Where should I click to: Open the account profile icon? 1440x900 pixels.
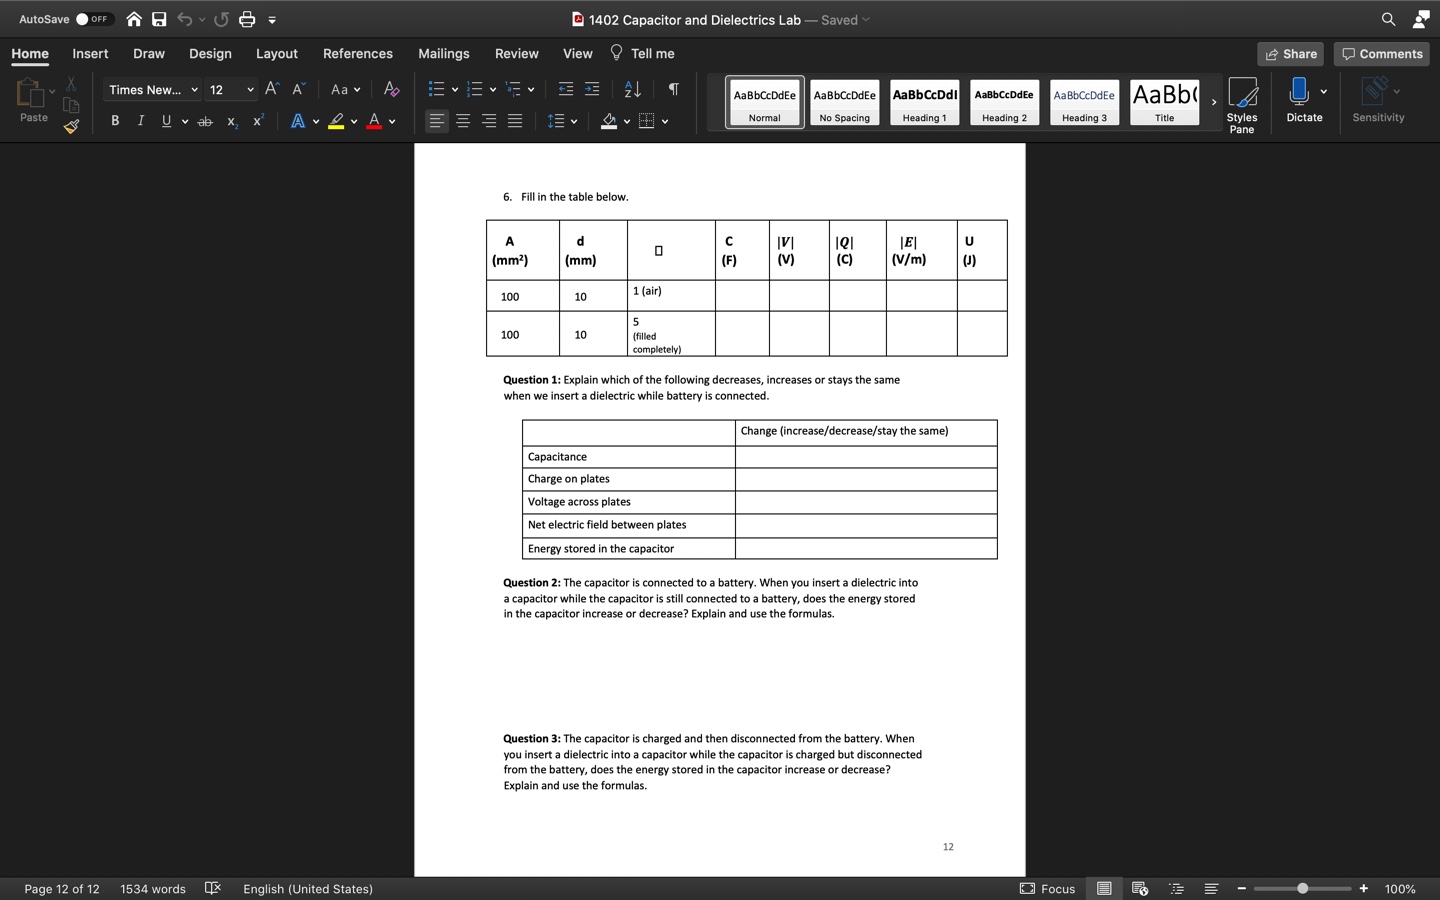point(1420,19)
